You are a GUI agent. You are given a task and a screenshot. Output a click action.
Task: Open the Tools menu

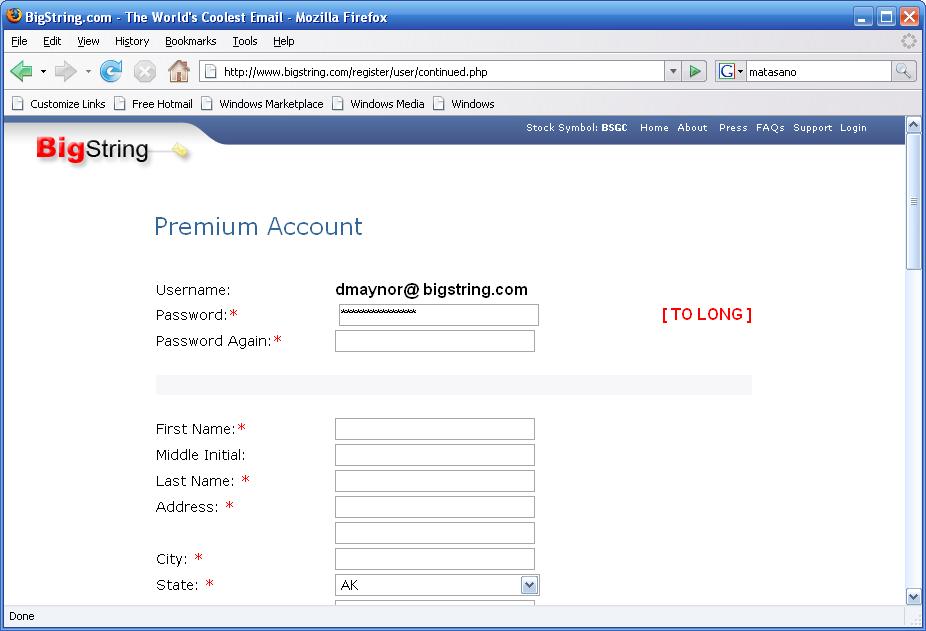coord(244,41)
